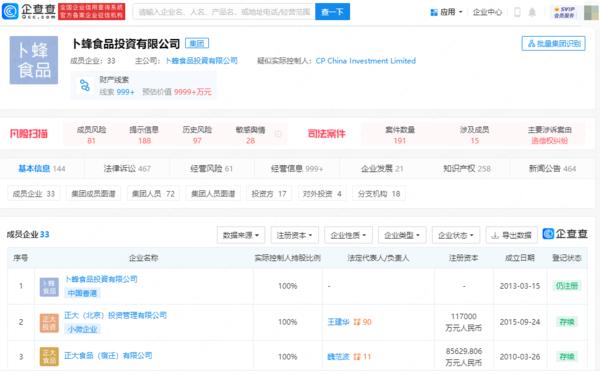This screenshot has height=371, width=600.
Task: Open 历史风险 97 in the risk scan
Action: click(x=197, y=135)
